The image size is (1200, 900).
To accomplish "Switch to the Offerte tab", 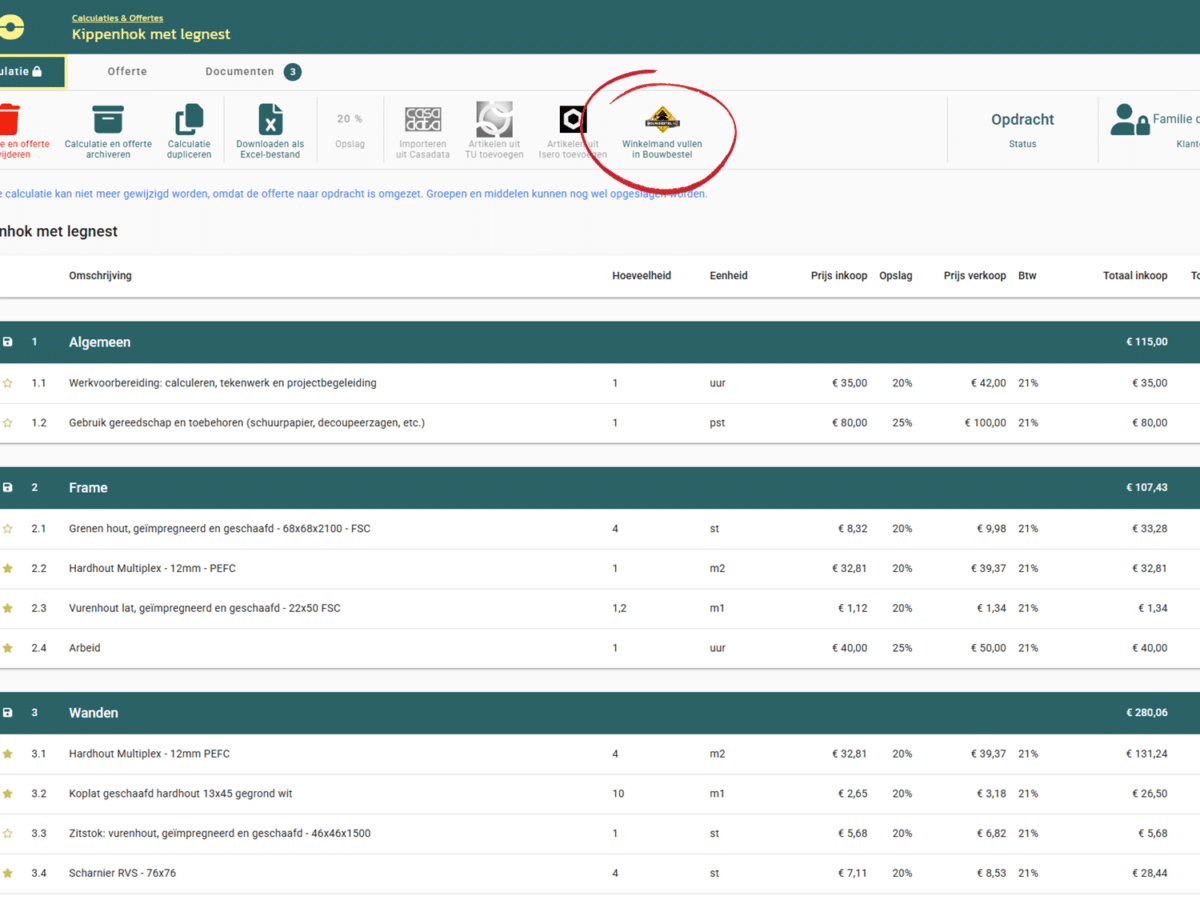I will coord(127,72).
